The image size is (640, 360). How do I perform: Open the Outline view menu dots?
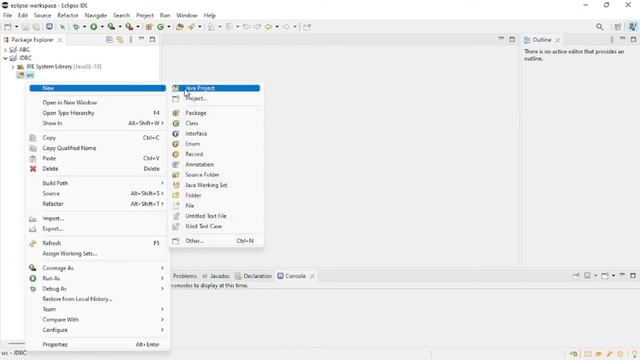[611, 40]
